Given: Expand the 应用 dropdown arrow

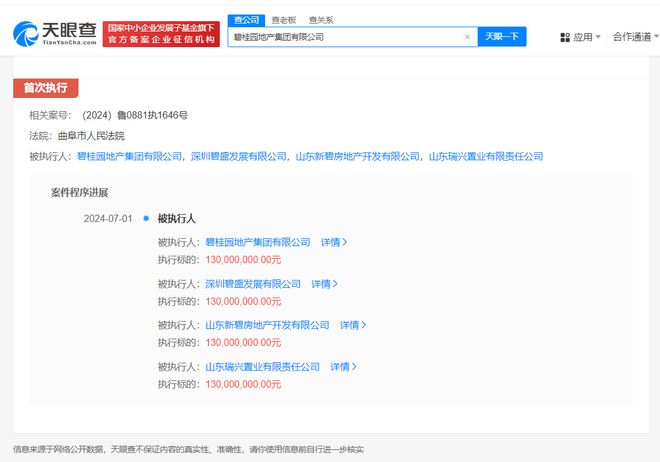Looking at the screenshot, I should 598,37.
